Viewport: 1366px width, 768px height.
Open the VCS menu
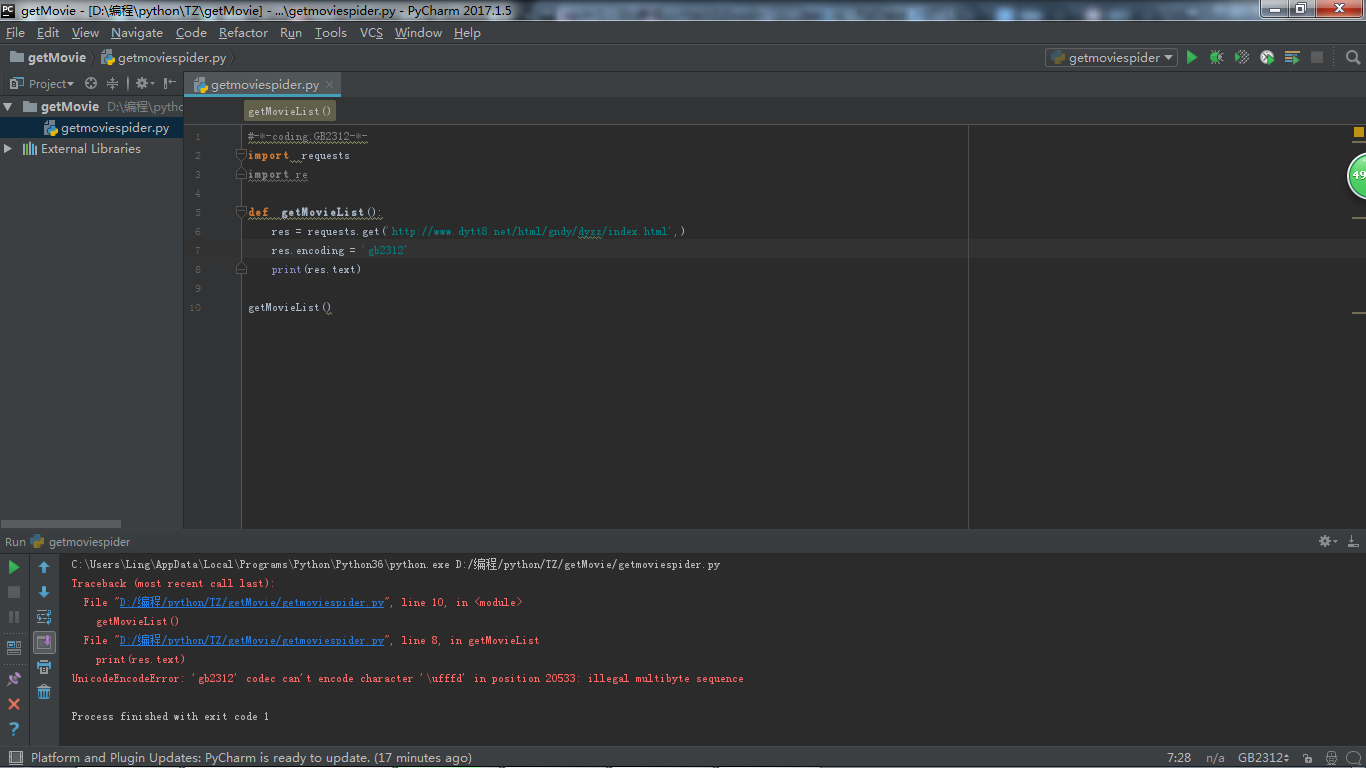pyautogui.click(x=371, y=33)
